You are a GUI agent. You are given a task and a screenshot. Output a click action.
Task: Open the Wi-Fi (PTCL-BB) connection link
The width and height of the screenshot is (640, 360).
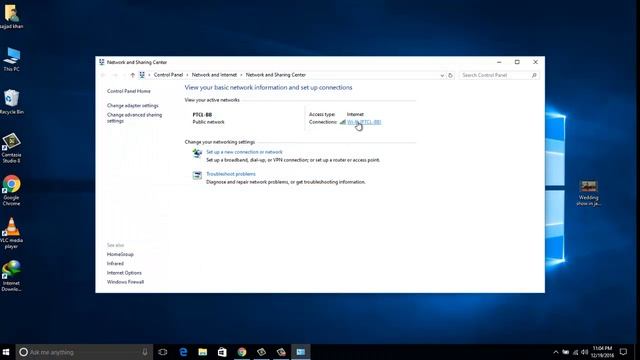364,122
